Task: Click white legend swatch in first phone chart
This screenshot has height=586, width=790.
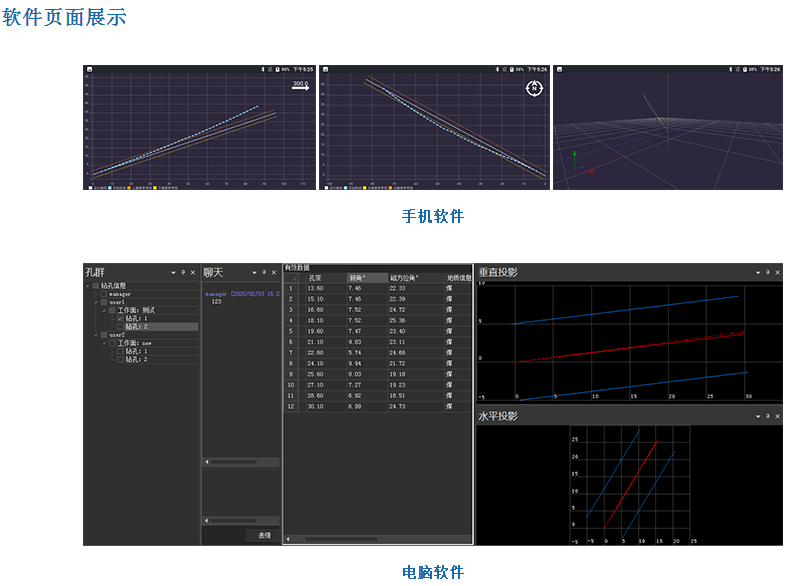Action: coord(91,187)
